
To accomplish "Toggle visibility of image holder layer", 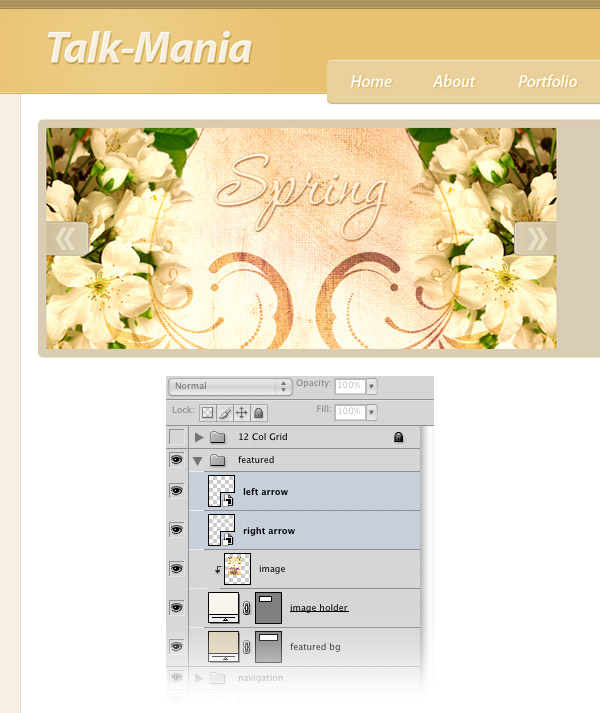I will 177,608.
